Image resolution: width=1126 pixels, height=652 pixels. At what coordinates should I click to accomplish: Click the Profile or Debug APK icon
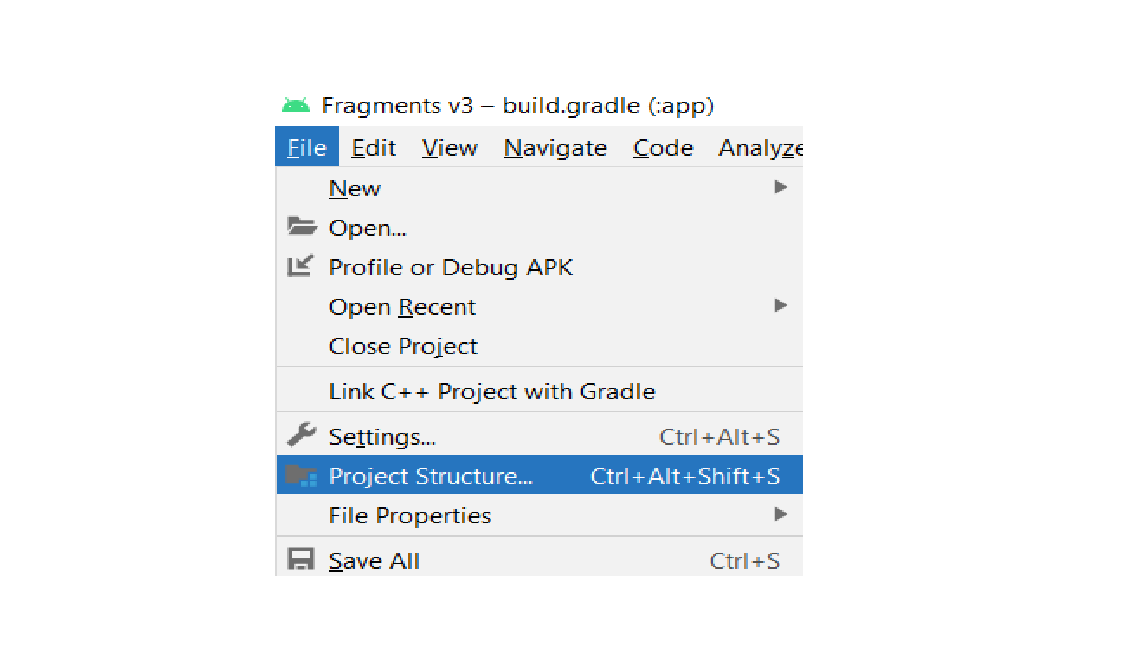point(301,266)
